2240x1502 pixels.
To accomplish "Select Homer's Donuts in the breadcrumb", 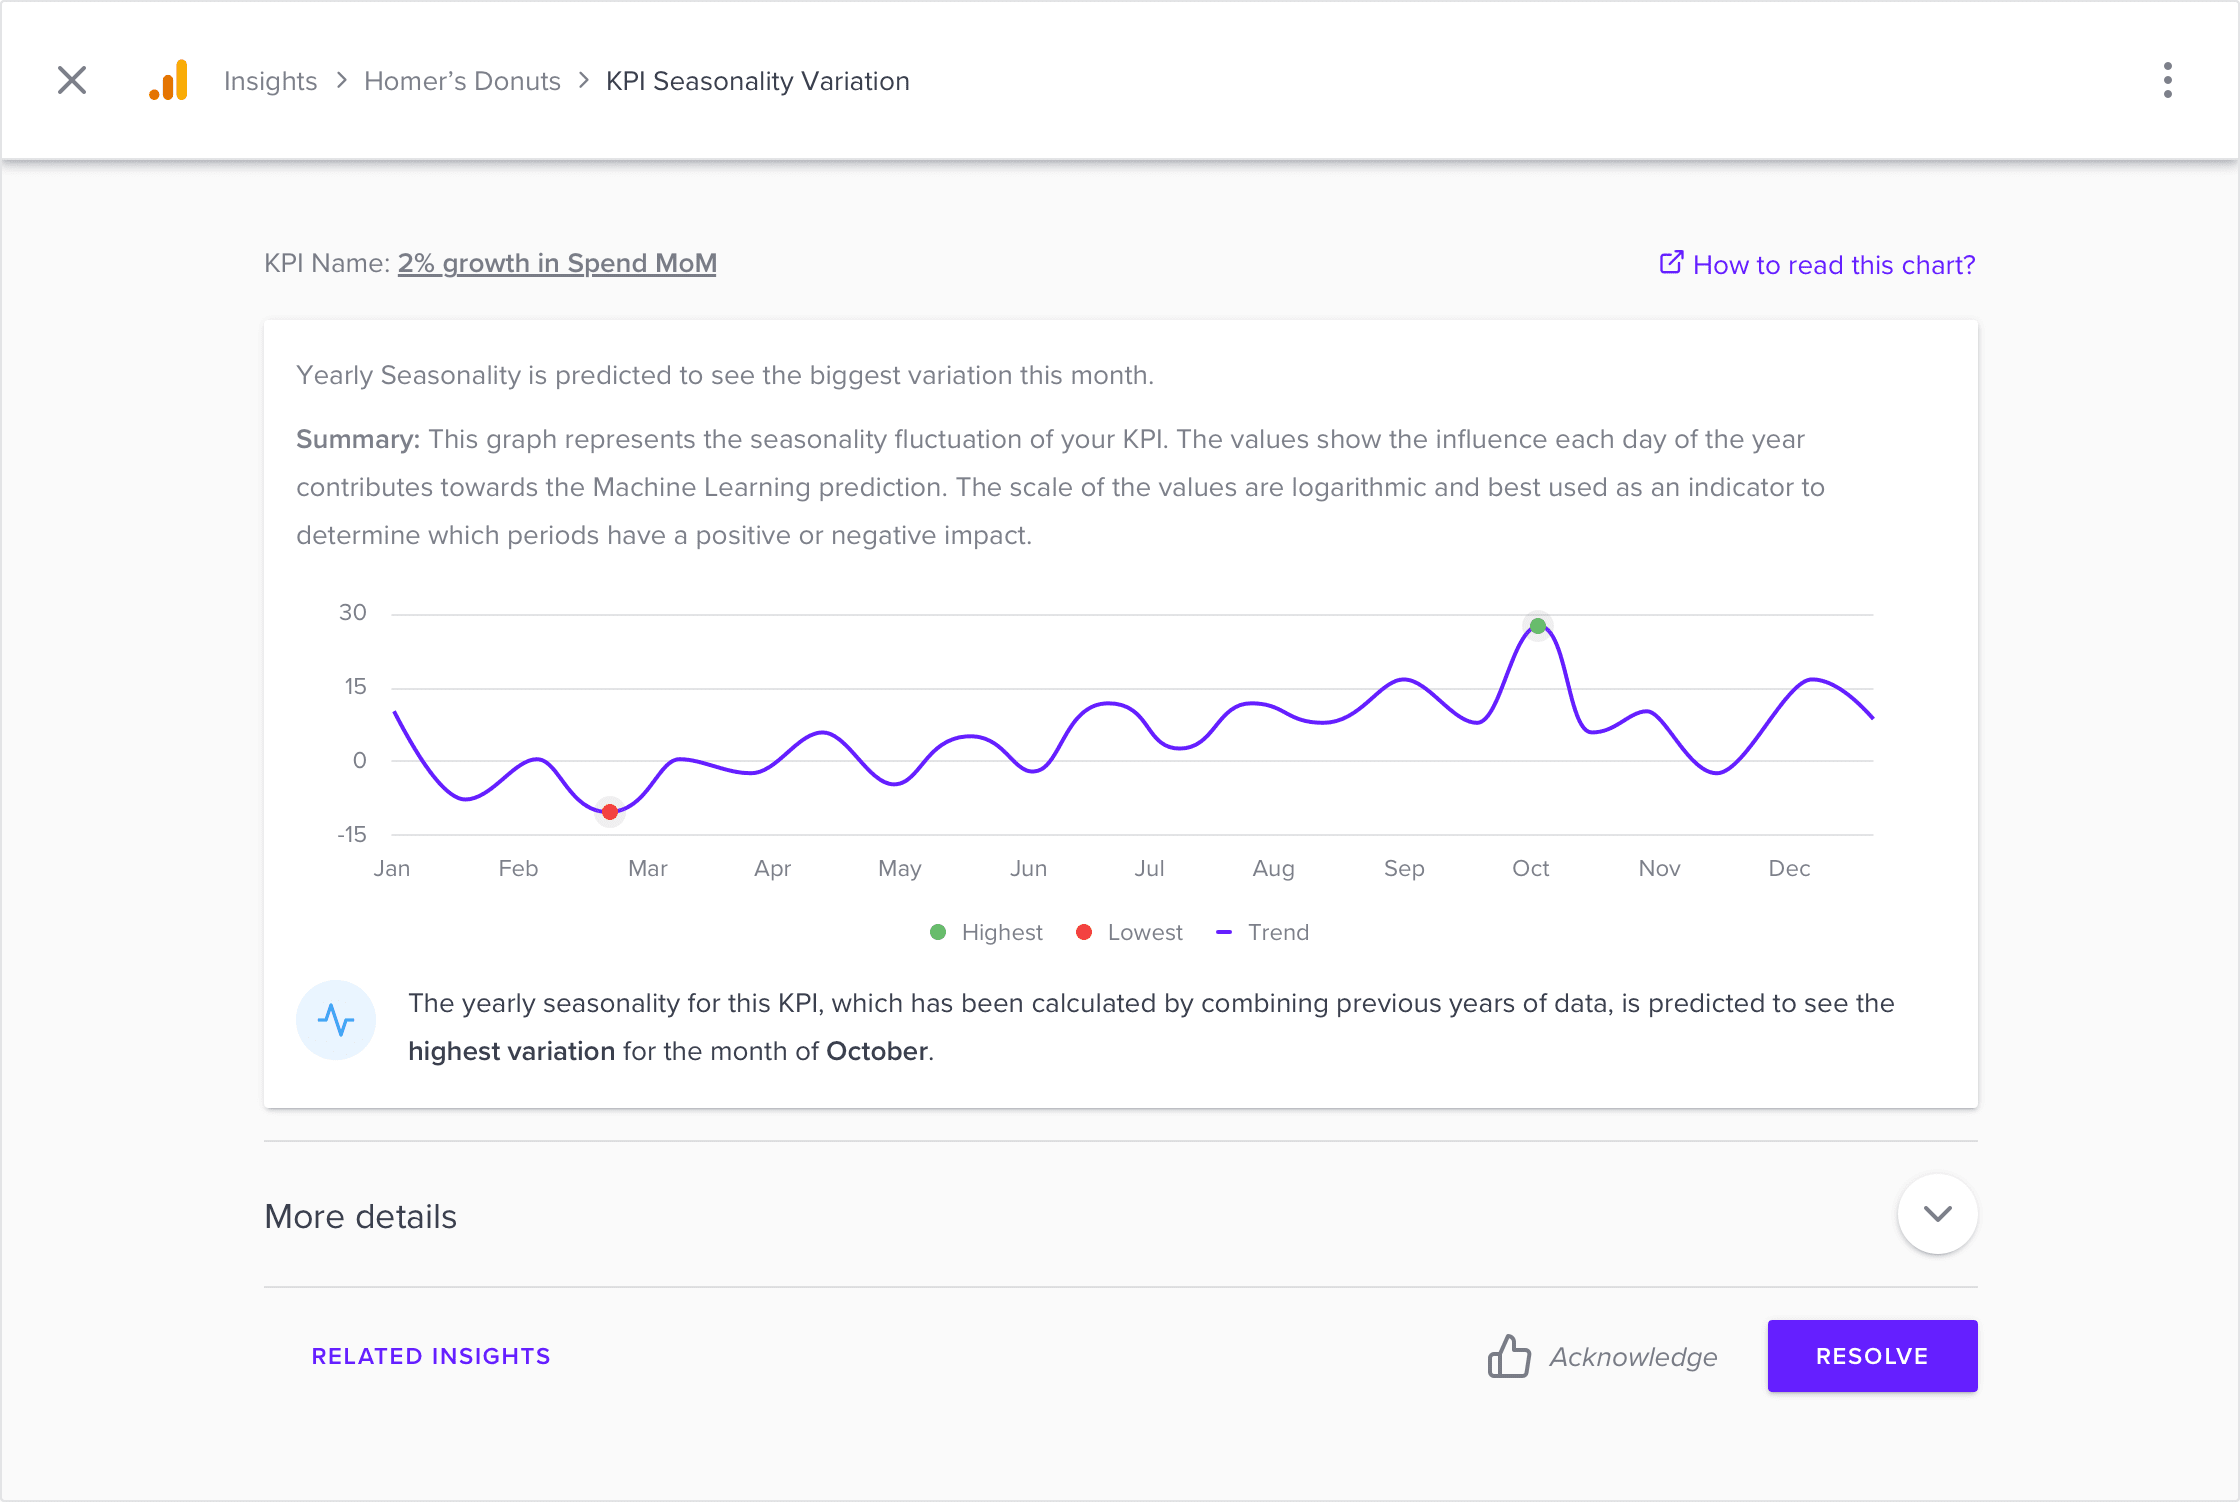I will 462,80.
